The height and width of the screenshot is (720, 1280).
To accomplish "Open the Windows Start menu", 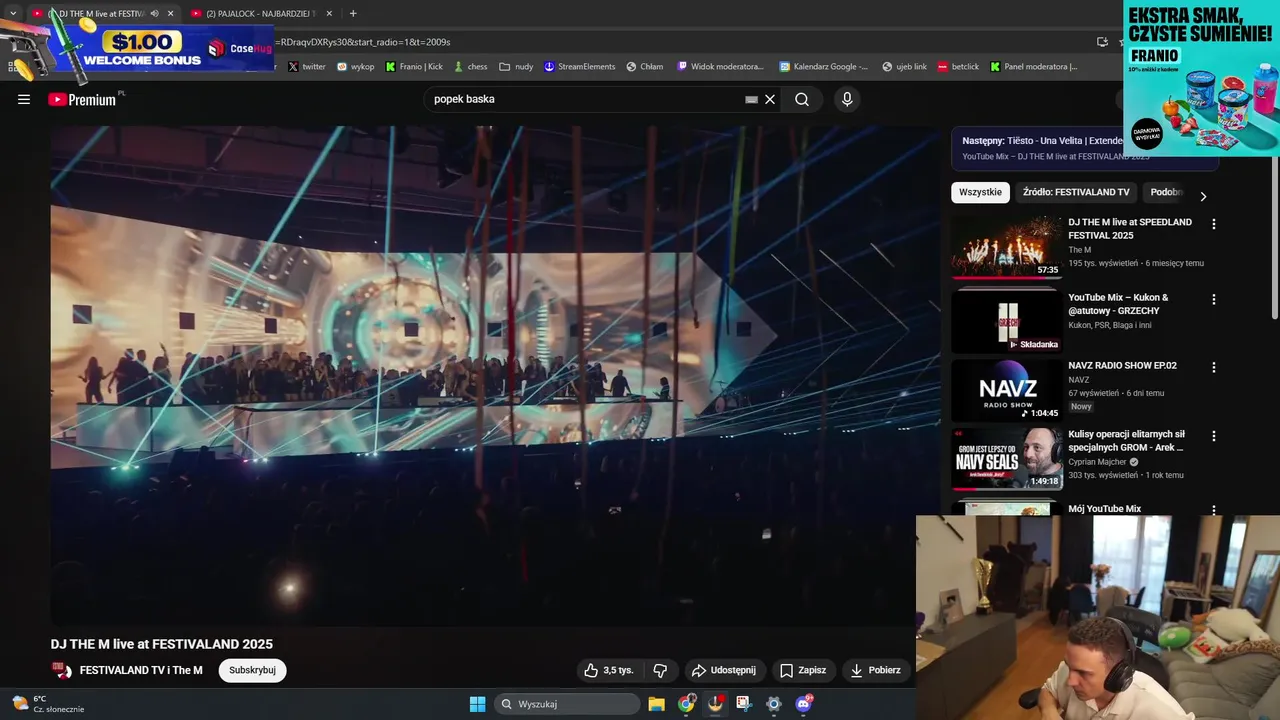I will 478,704.
